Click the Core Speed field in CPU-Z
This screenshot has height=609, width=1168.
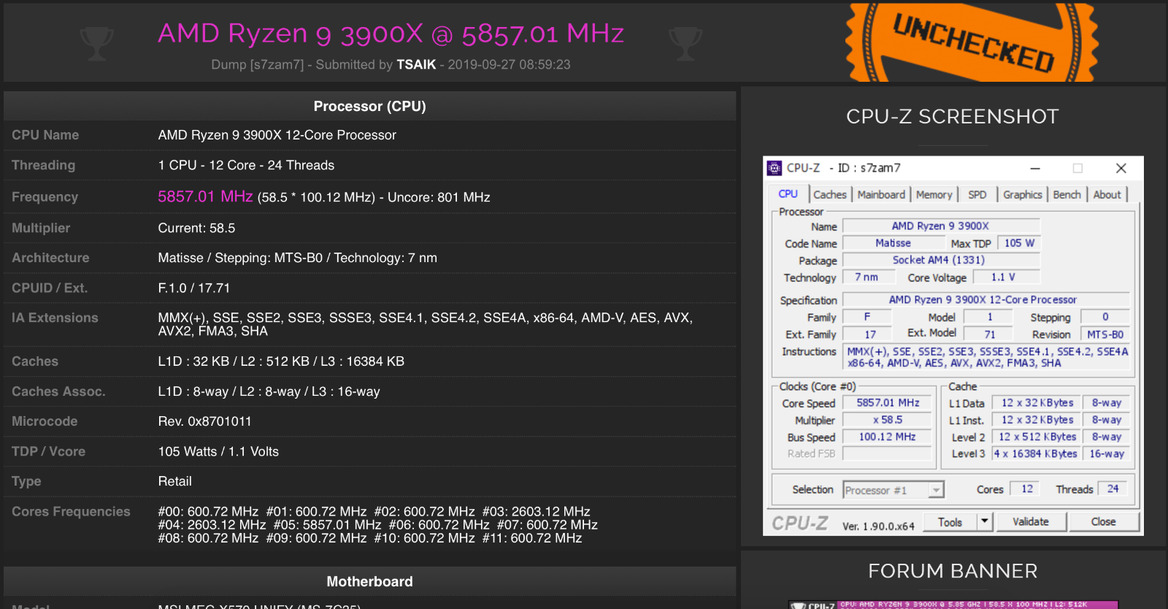887,403
